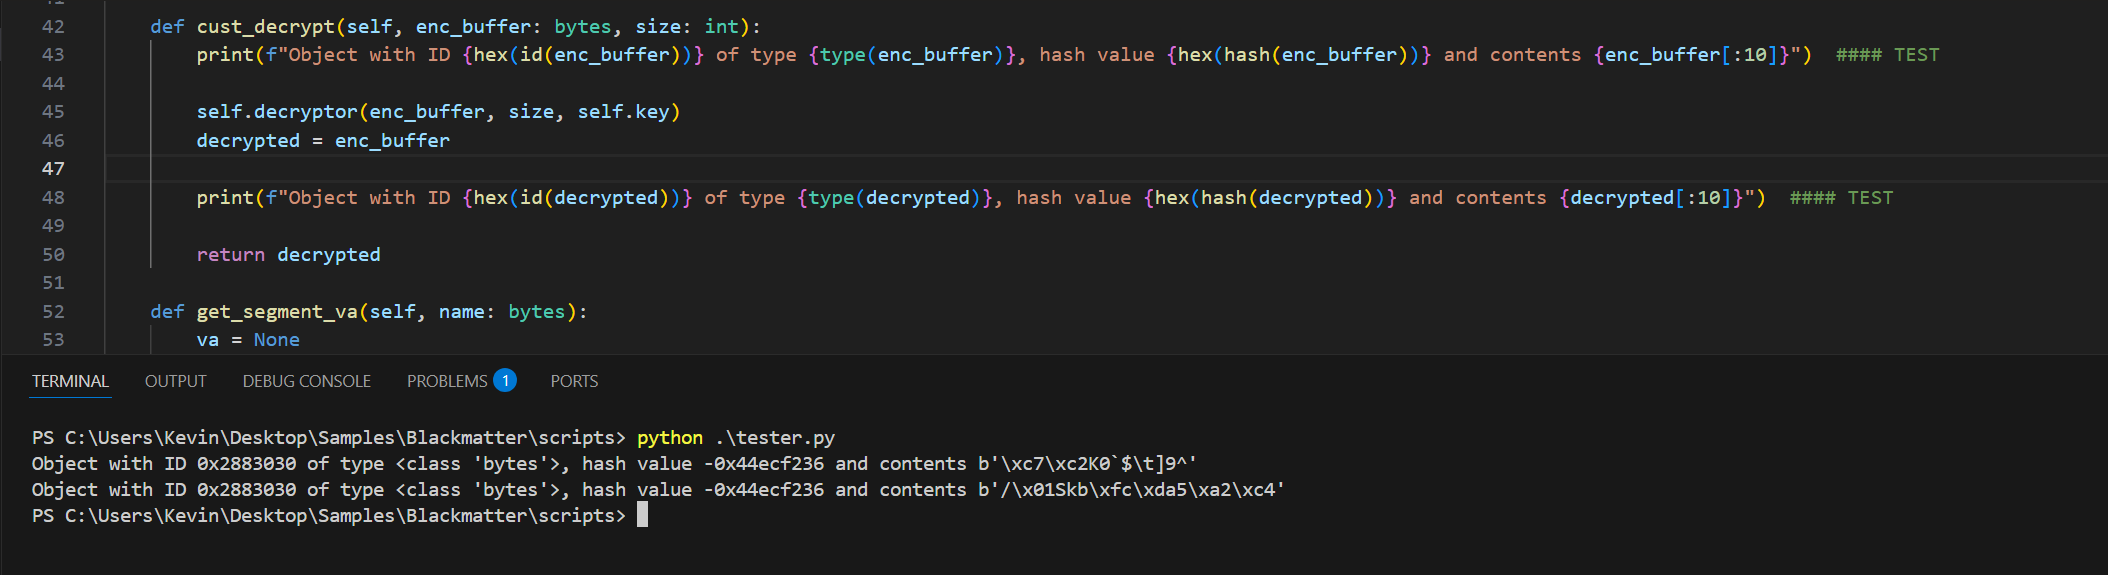Place cursor on cust_decrypt function name
2108x575 pixels.
click(x=265, y=27)
